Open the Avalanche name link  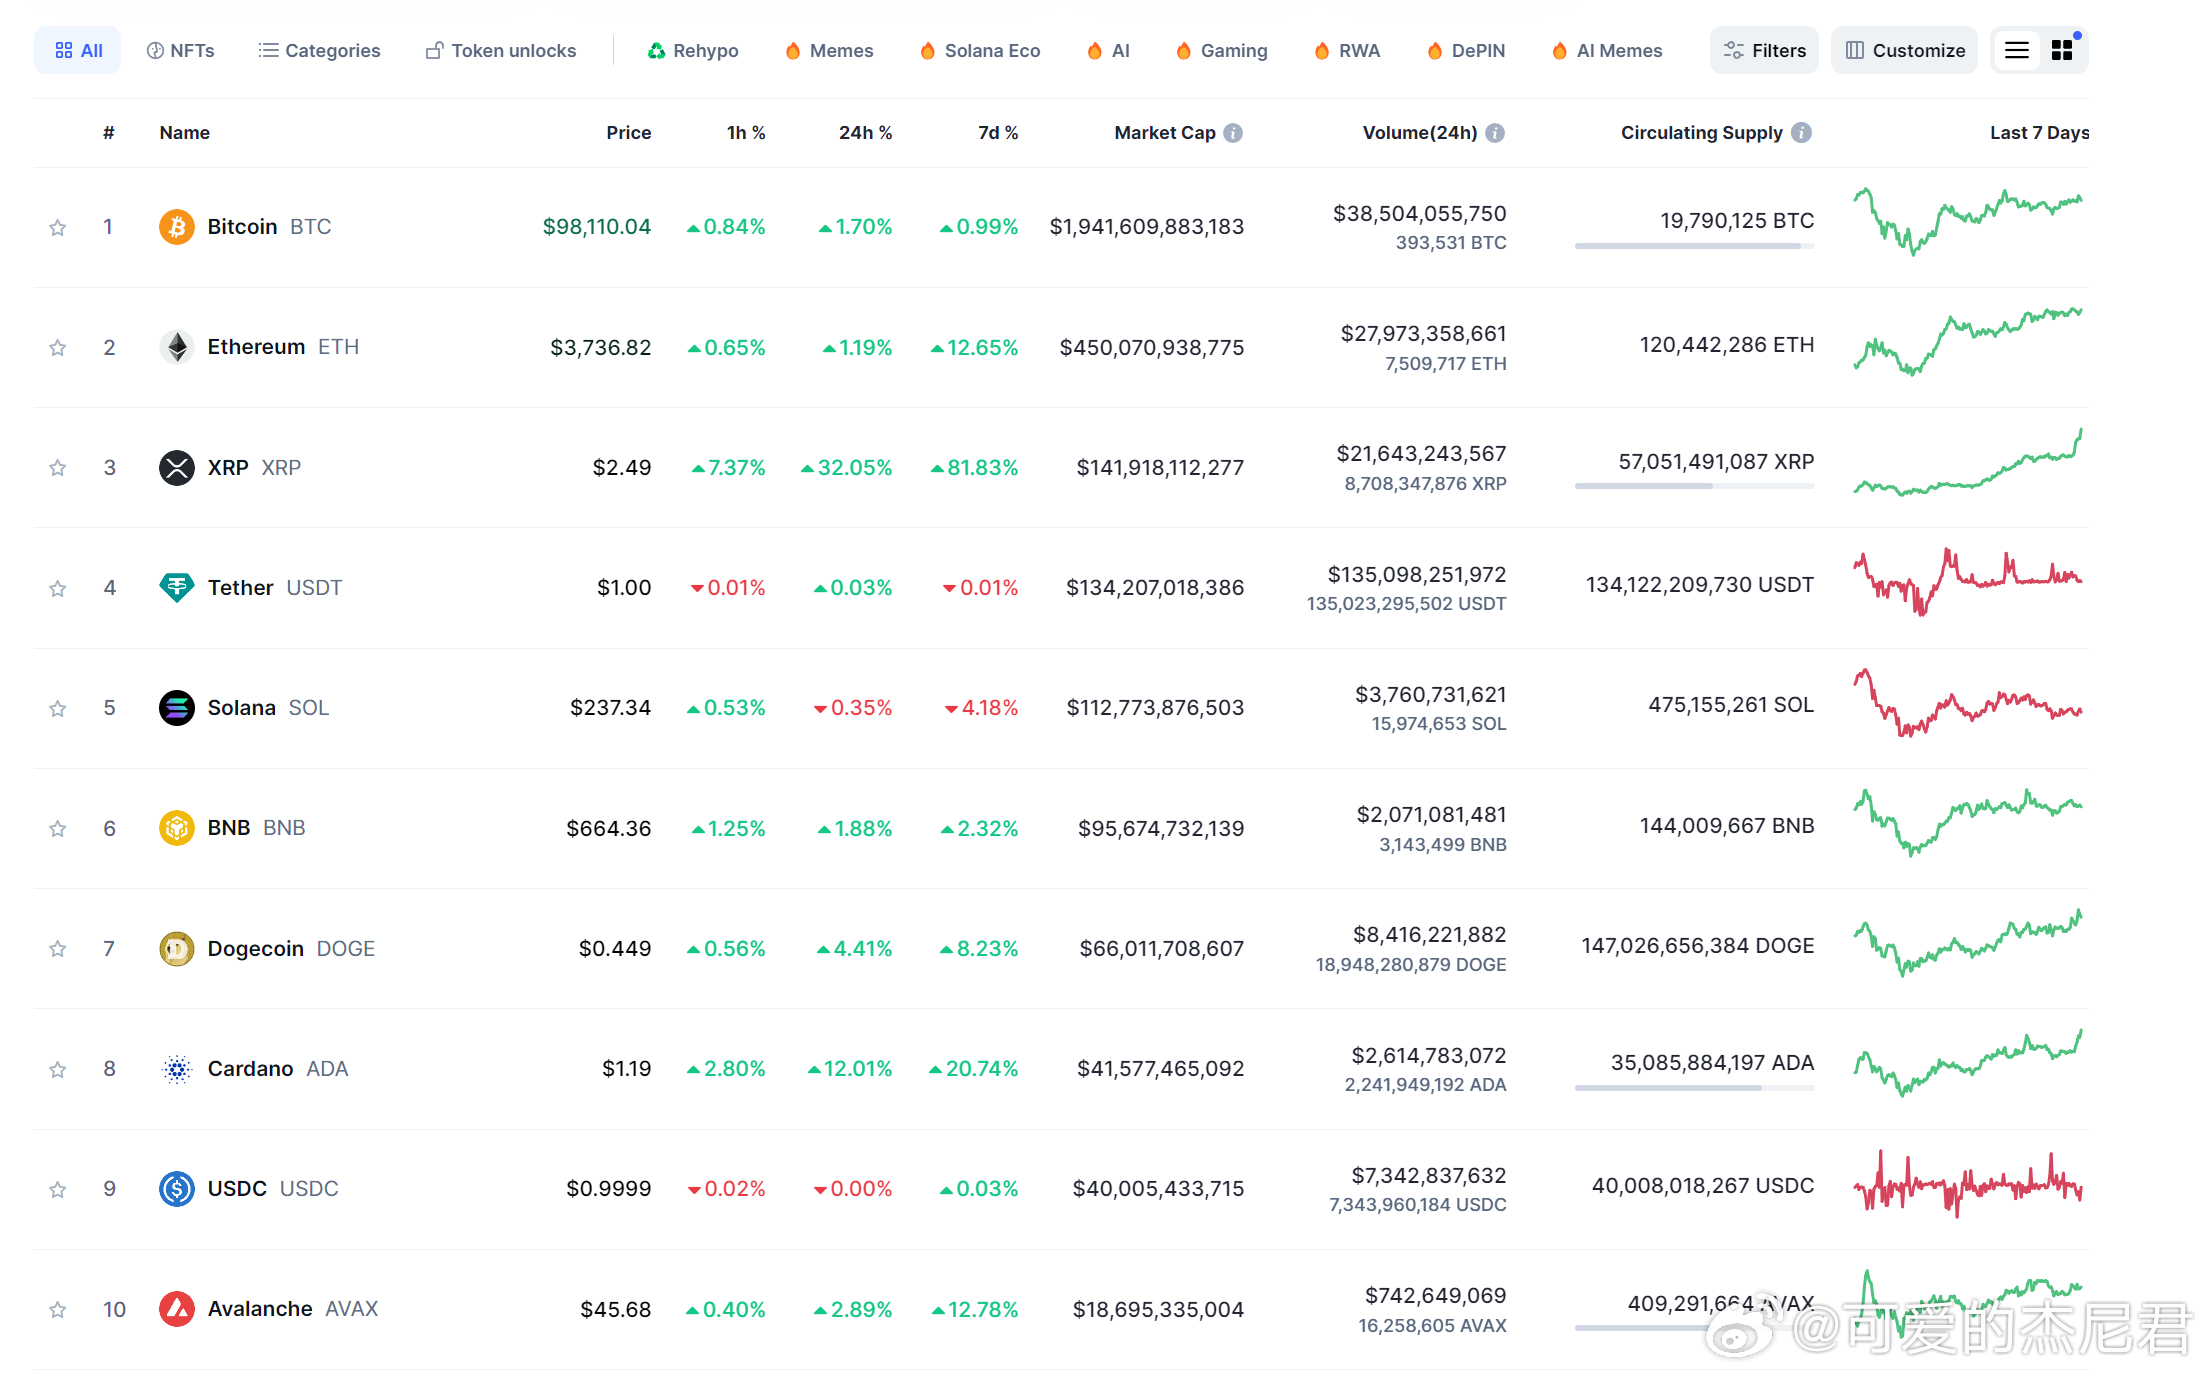260,1309
